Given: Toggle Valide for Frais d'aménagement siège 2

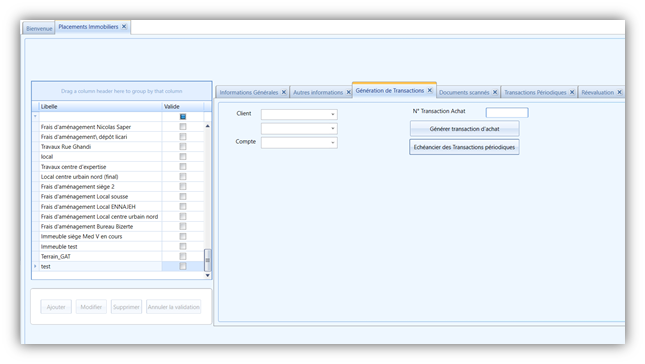Looking at the screenshot, I should click(183, 186).
